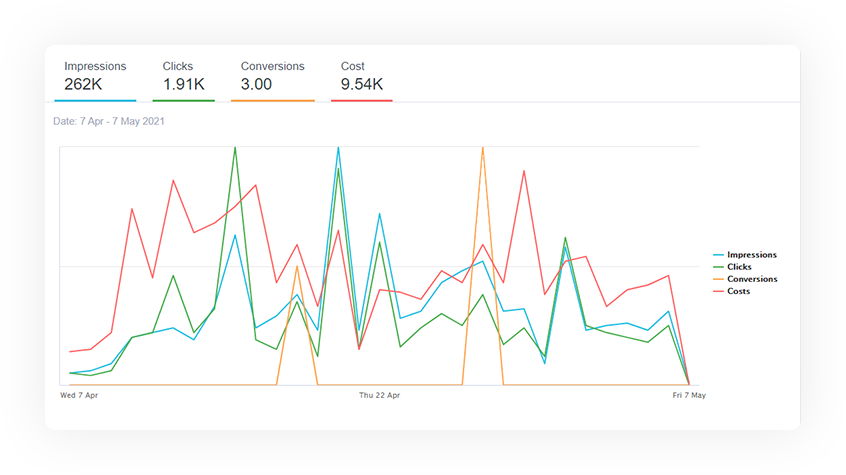This screenshot has height=475, width=846.
Task: Select the Impressions metric tab
Action: tap(95, 76)
